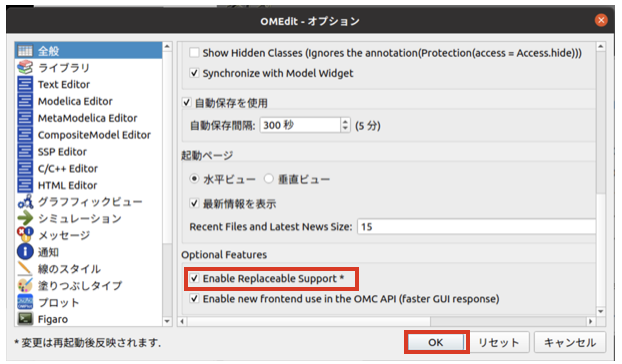Click the C/C++ Editor page icon
The width and height of the screenshot is (622, 364).
click(x=25, y=169)
